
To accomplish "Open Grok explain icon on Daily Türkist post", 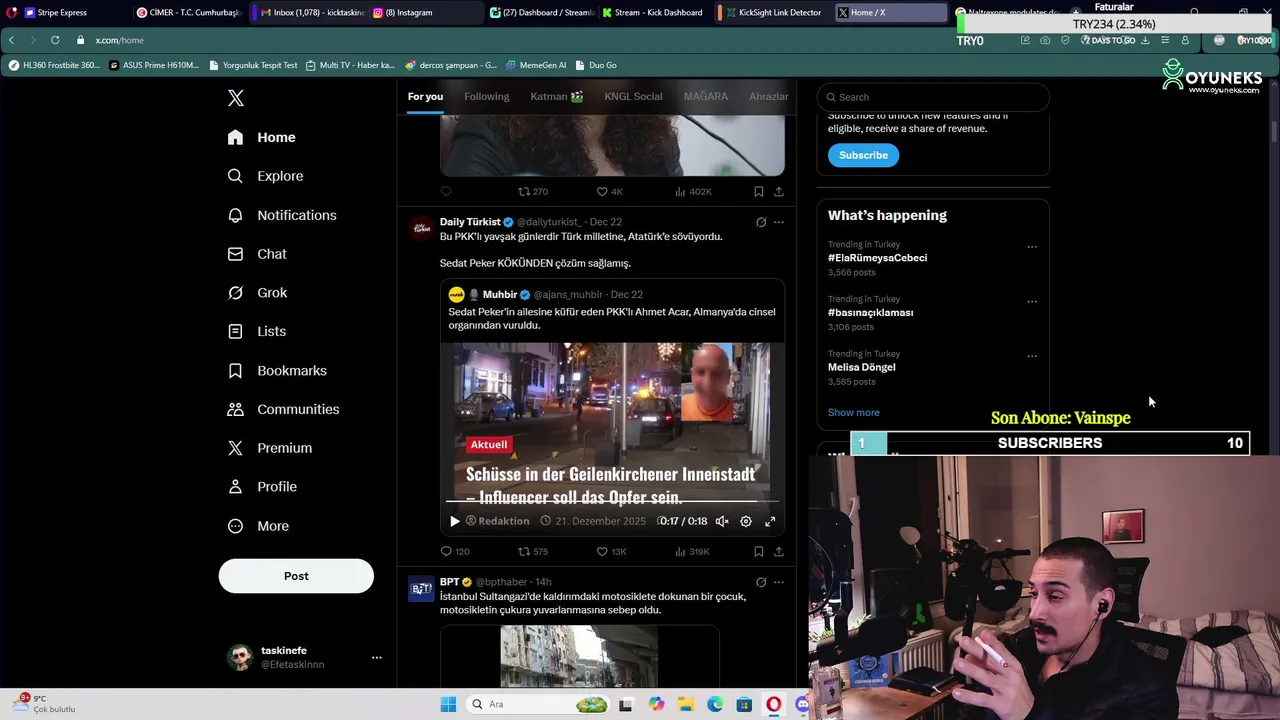I will (761, 222).
